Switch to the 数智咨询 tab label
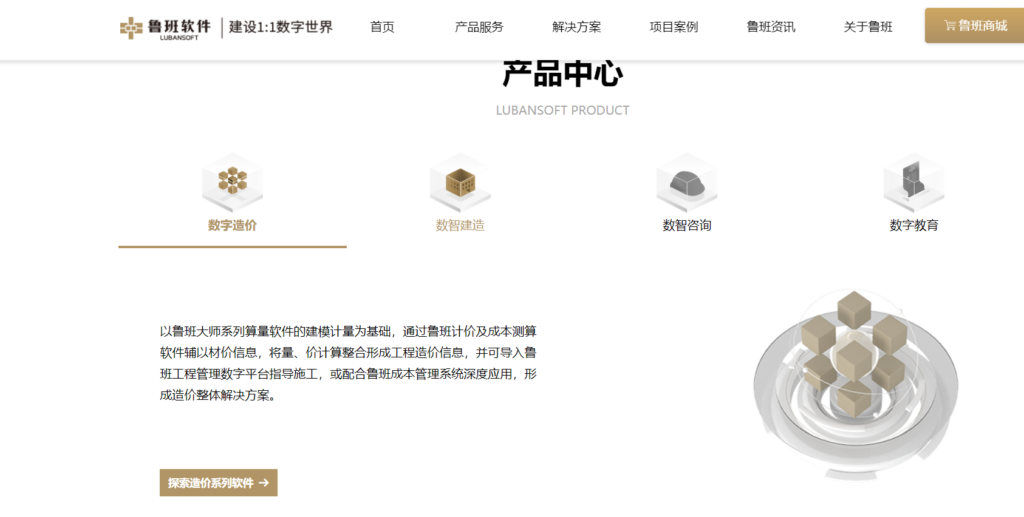Viewport: 1024px width, 517px height. click(686, 225)
